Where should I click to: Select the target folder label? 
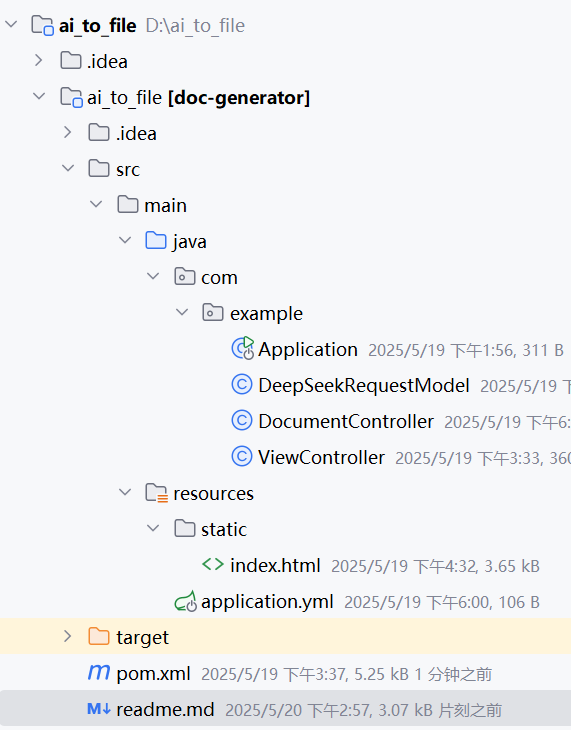tap(143, 638)
